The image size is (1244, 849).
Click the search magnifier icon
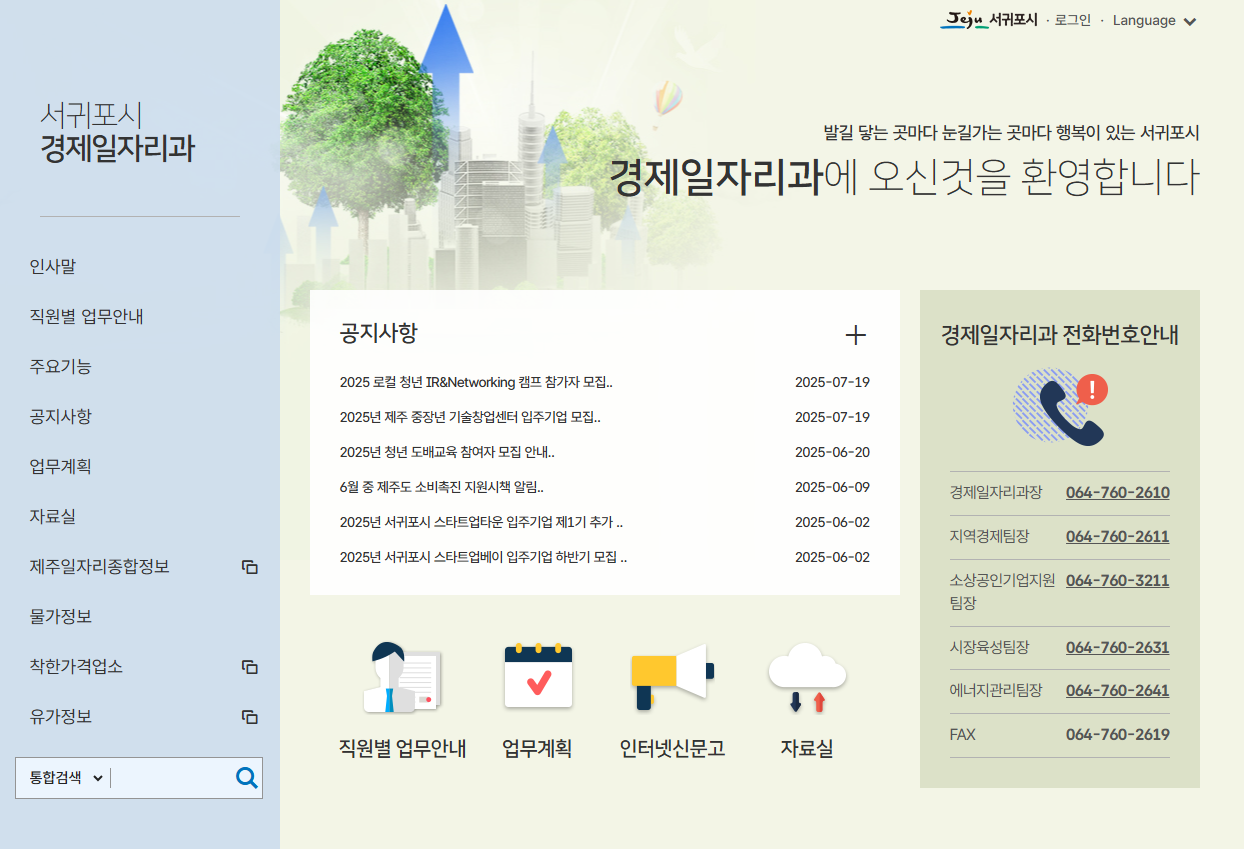246,777
